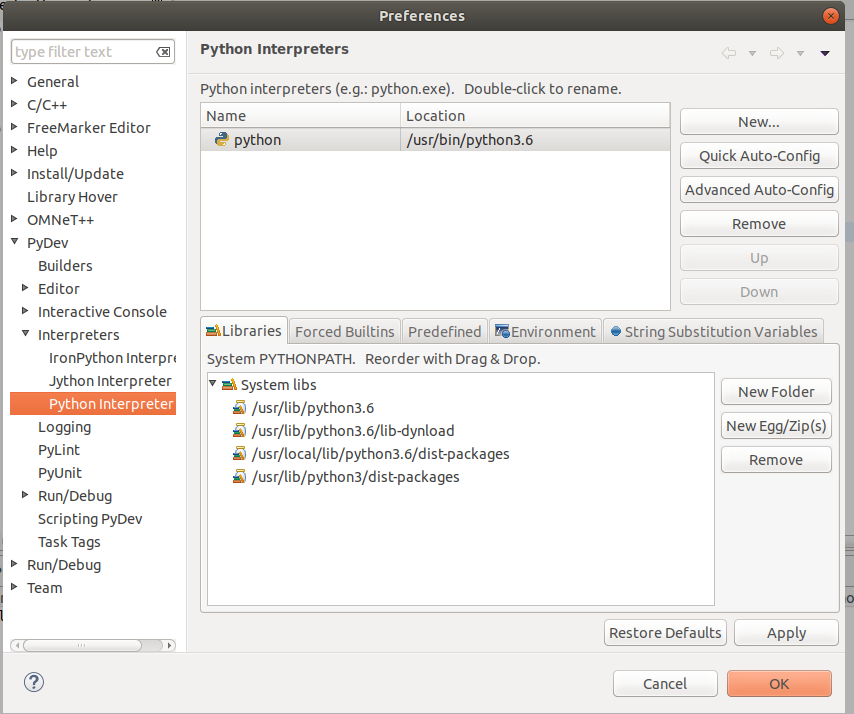Expand Run/Debug under PyDev
Viewport: 854px width, 714px height.
(25, 495)
